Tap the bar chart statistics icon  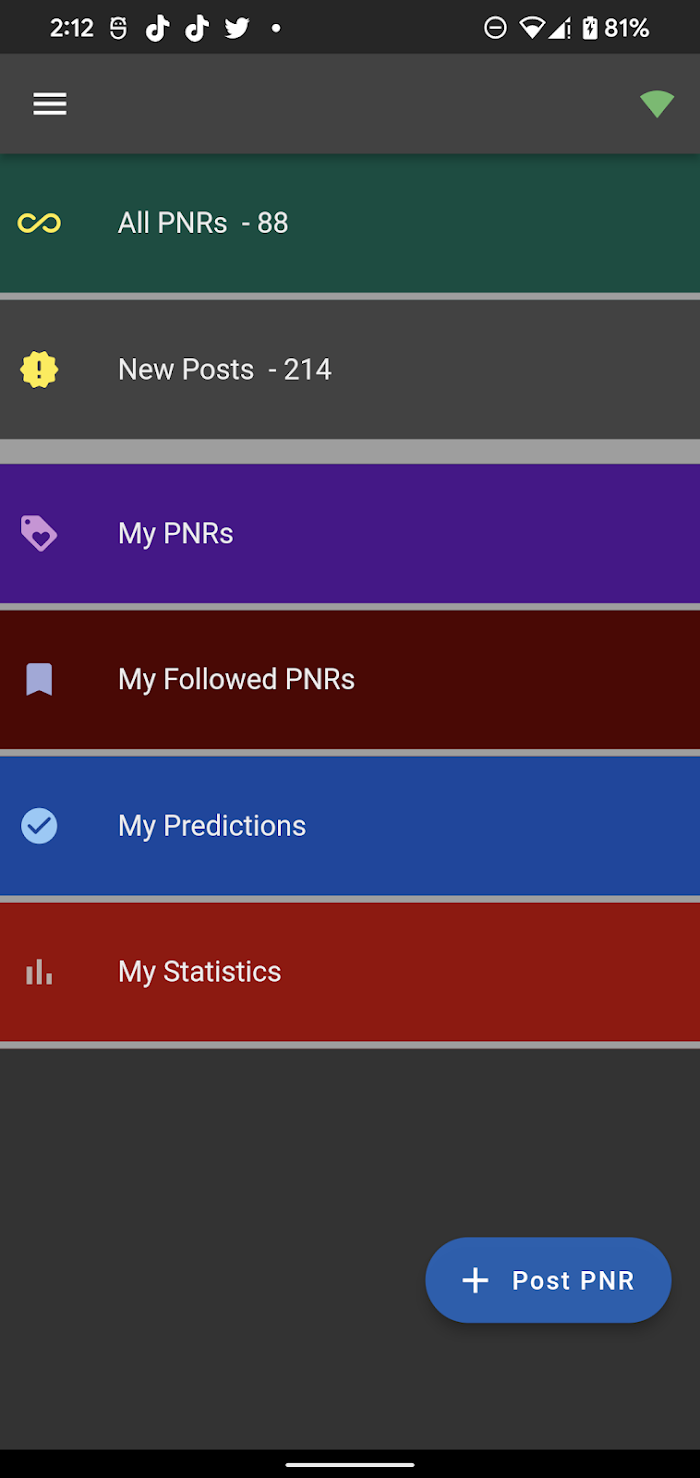click(x=39, y=972)
